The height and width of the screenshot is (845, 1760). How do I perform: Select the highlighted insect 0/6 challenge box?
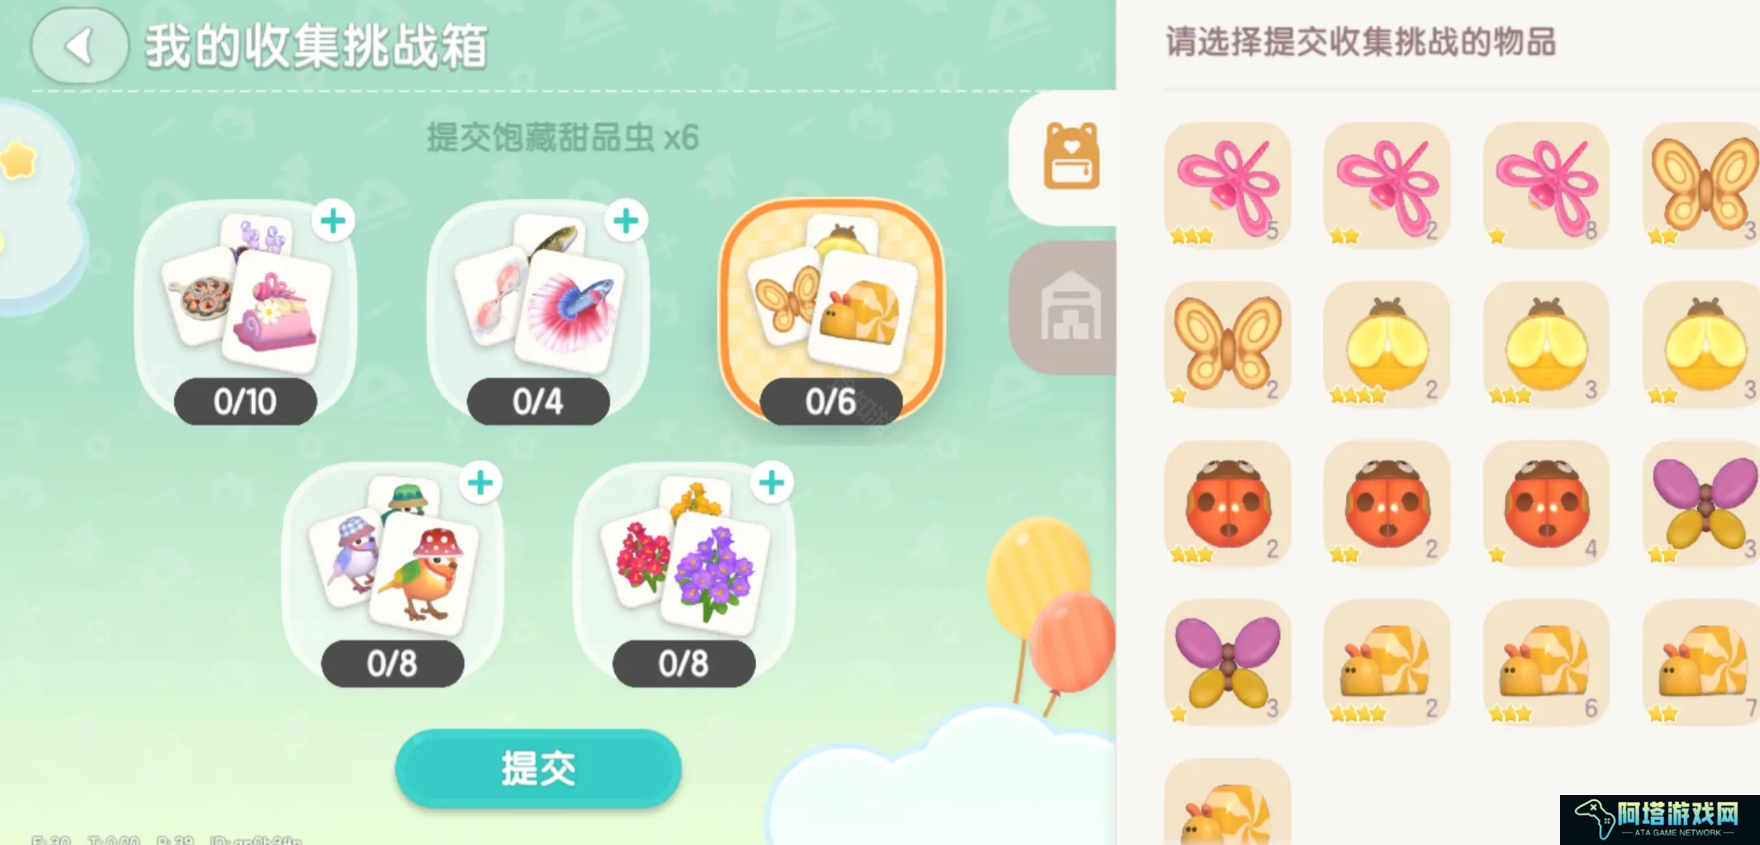coord(831,312)
